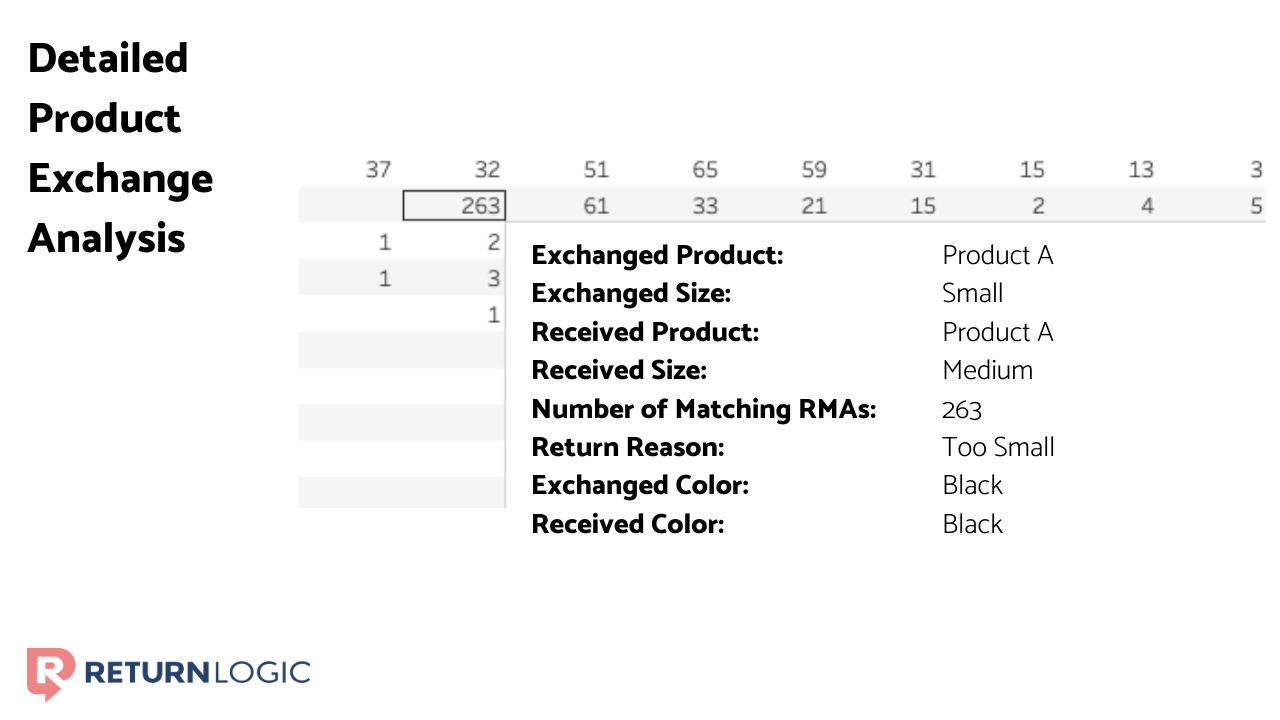Select the Too Small return reason value
This screenshot has height=720, width=1280.
point(998,447)
